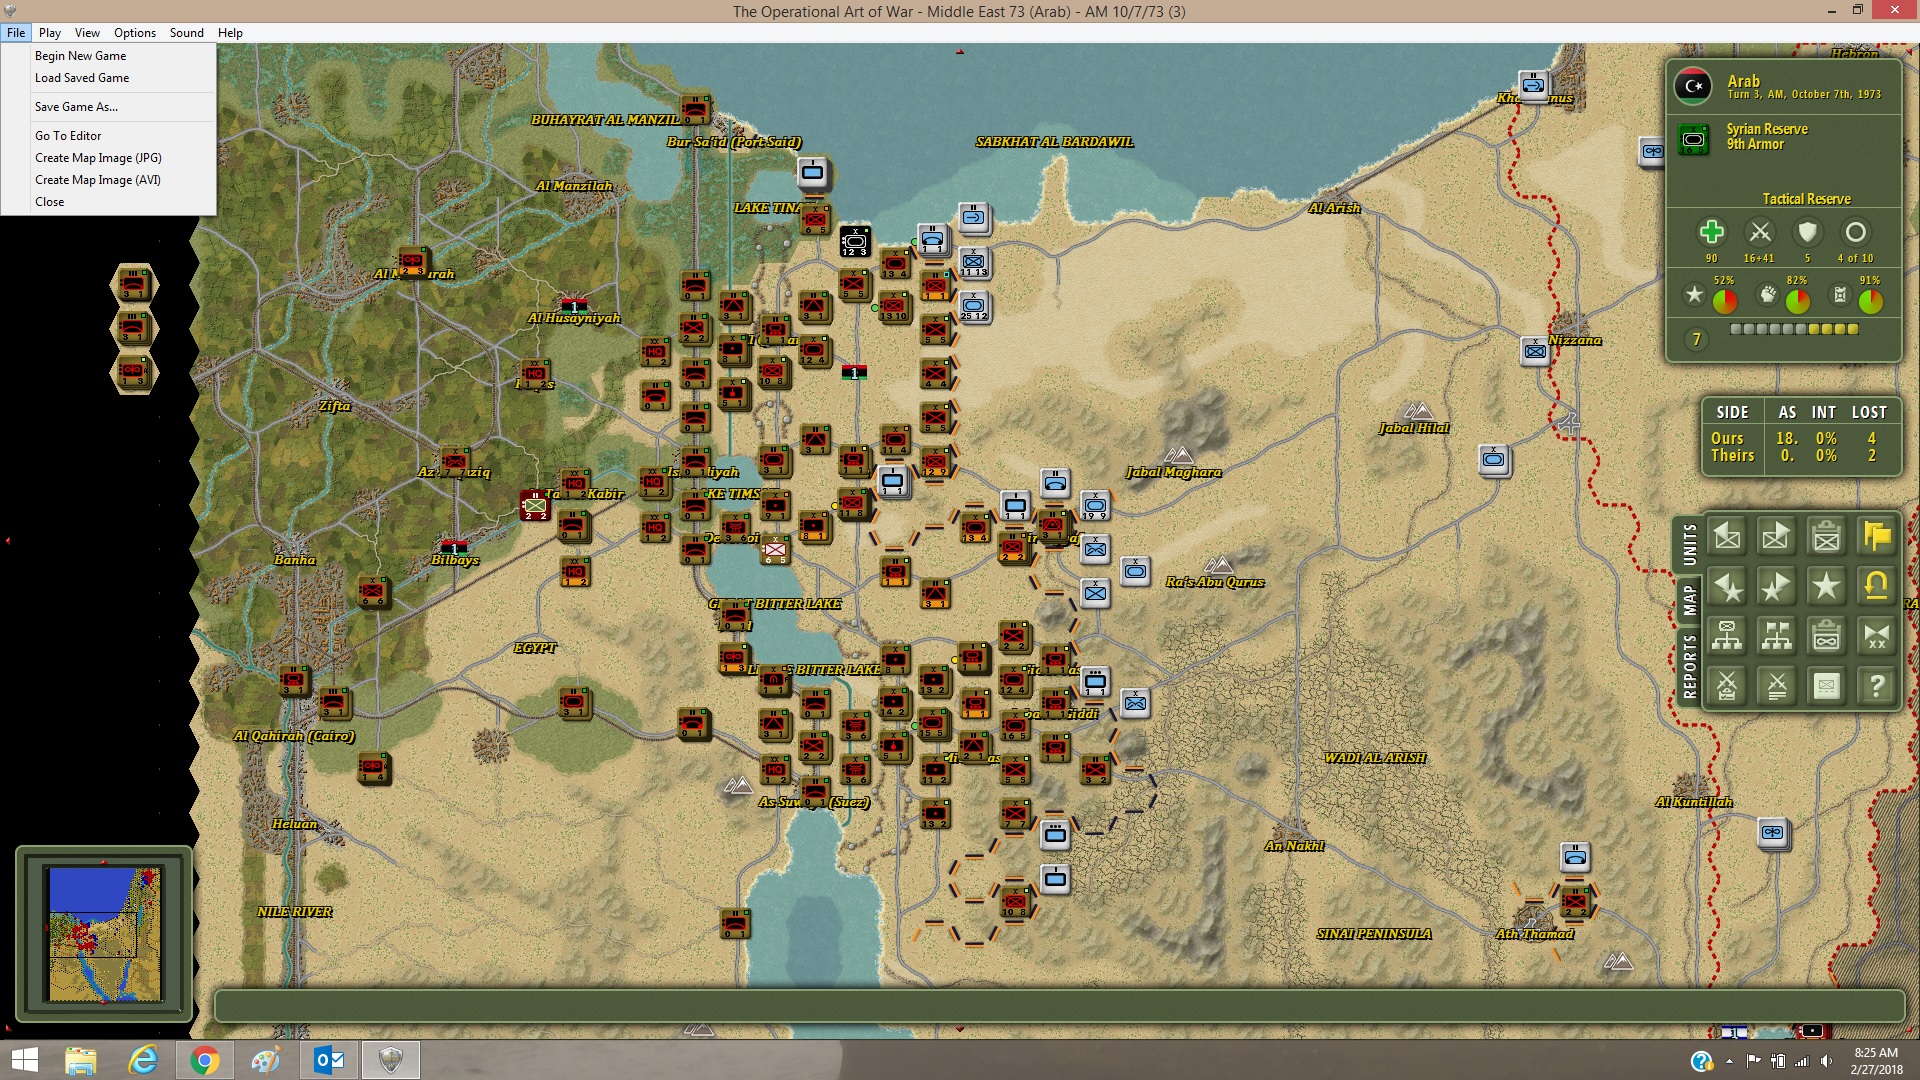Open the Options menu
The height and width of the screenshot is (1080, 1920).
coord(135,33)
